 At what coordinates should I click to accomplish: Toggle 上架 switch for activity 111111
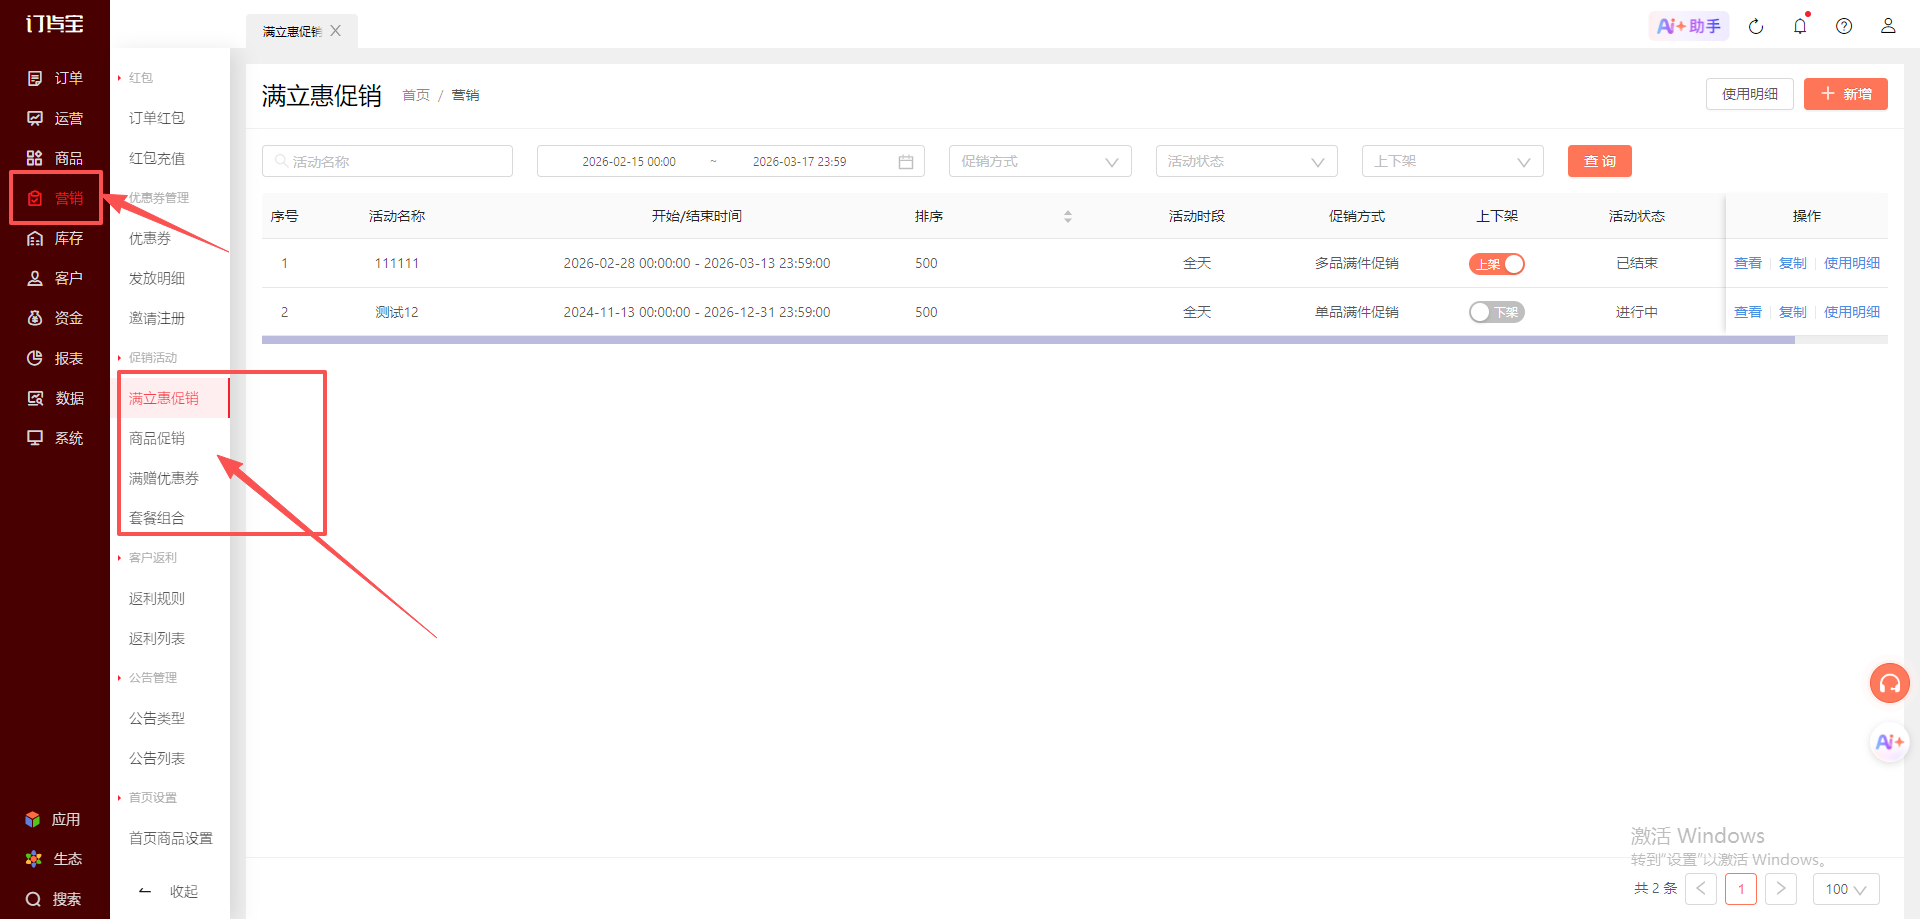click(1497, 264)
